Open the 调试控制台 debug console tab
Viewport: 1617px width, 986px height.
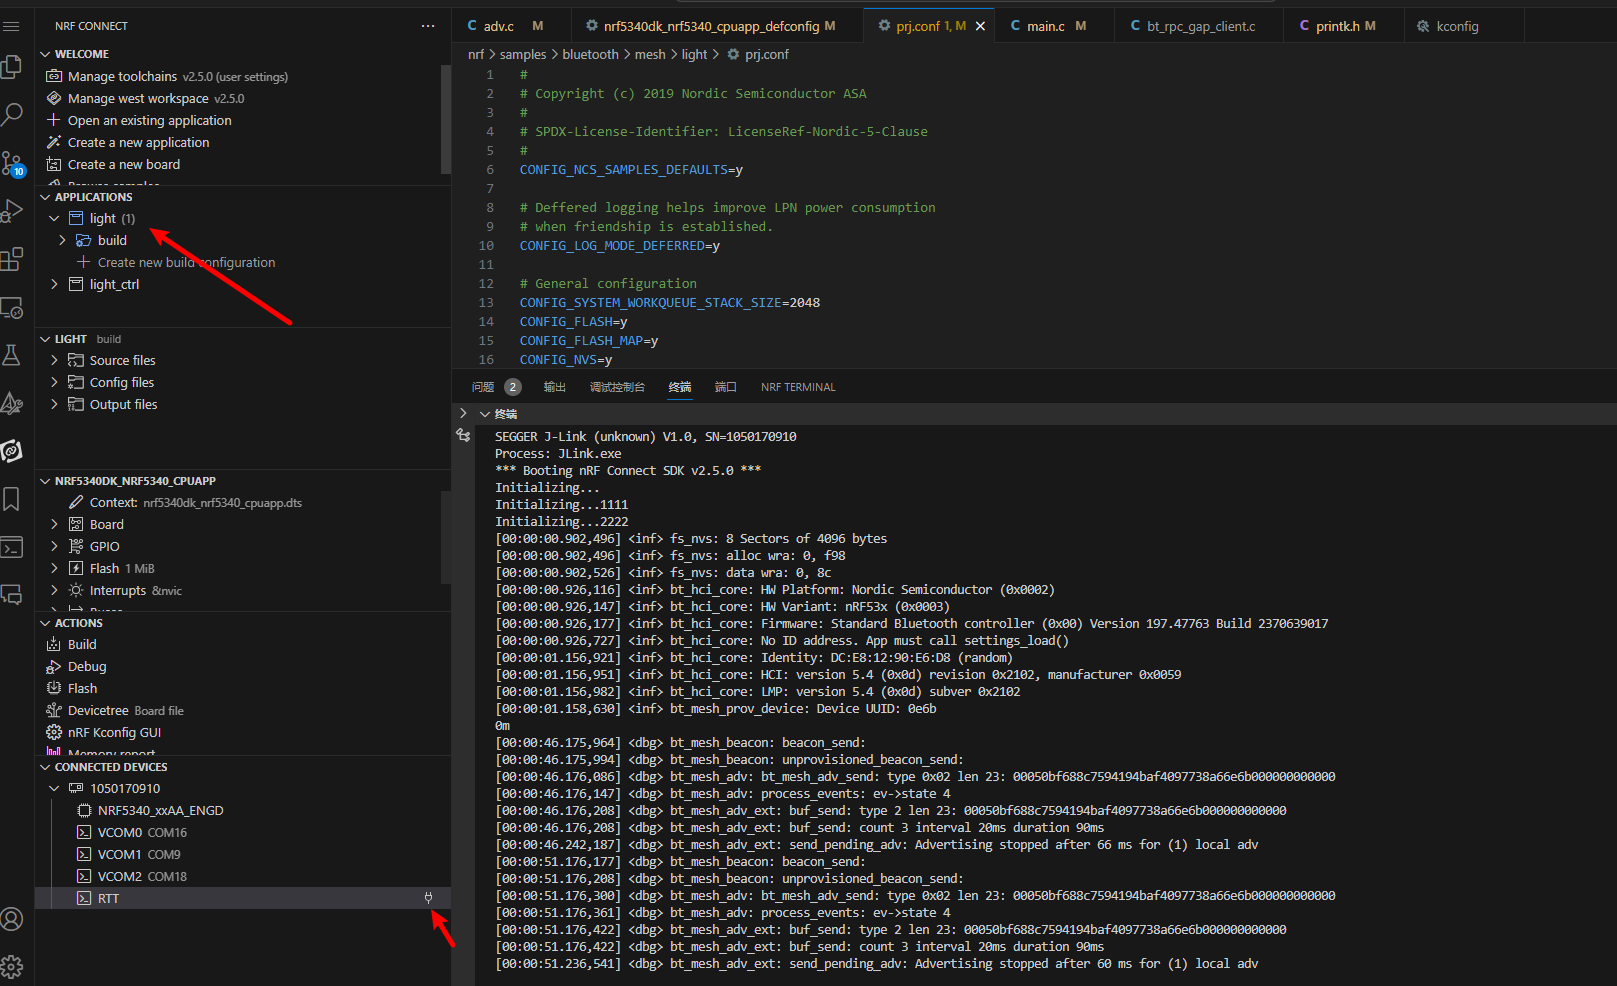(617, 387)
